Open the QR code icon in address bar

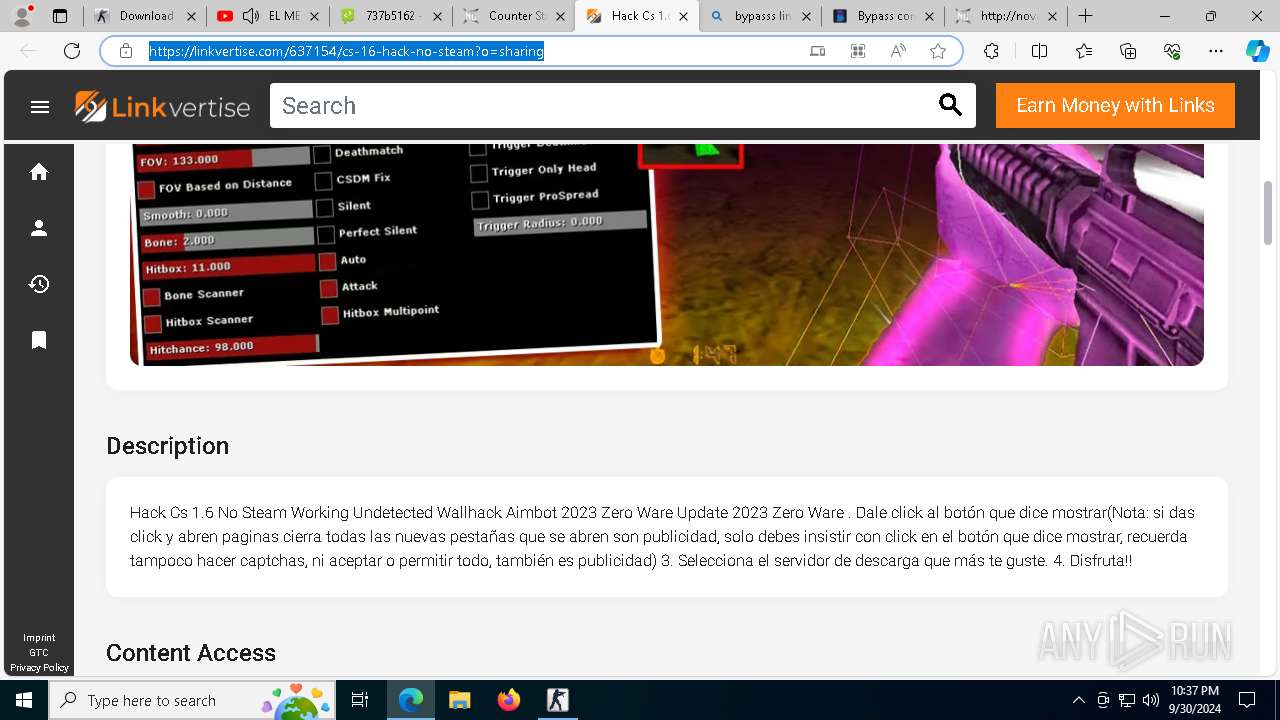coord(858,51)
